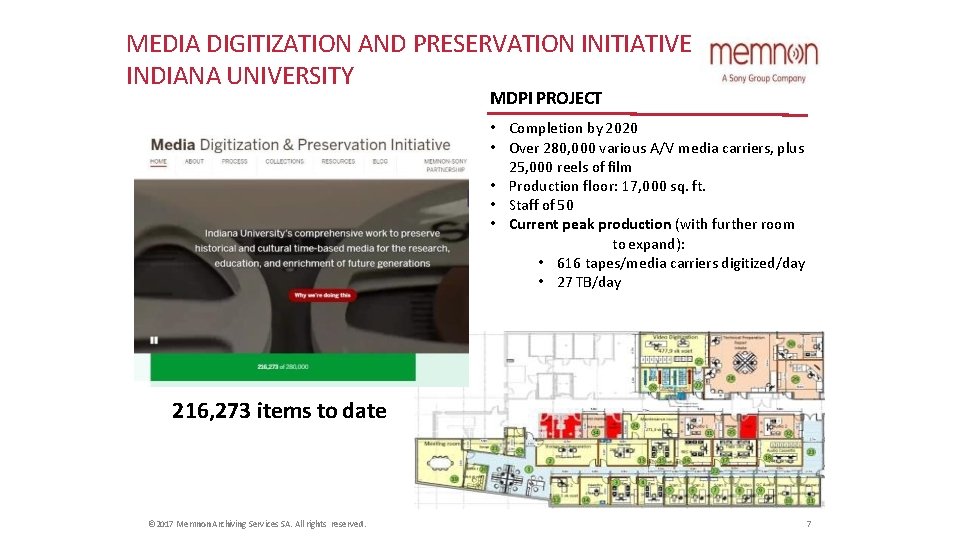Click the green 216,273 of 280,000 progress bar
960x540 pixels.
(283, 367)
